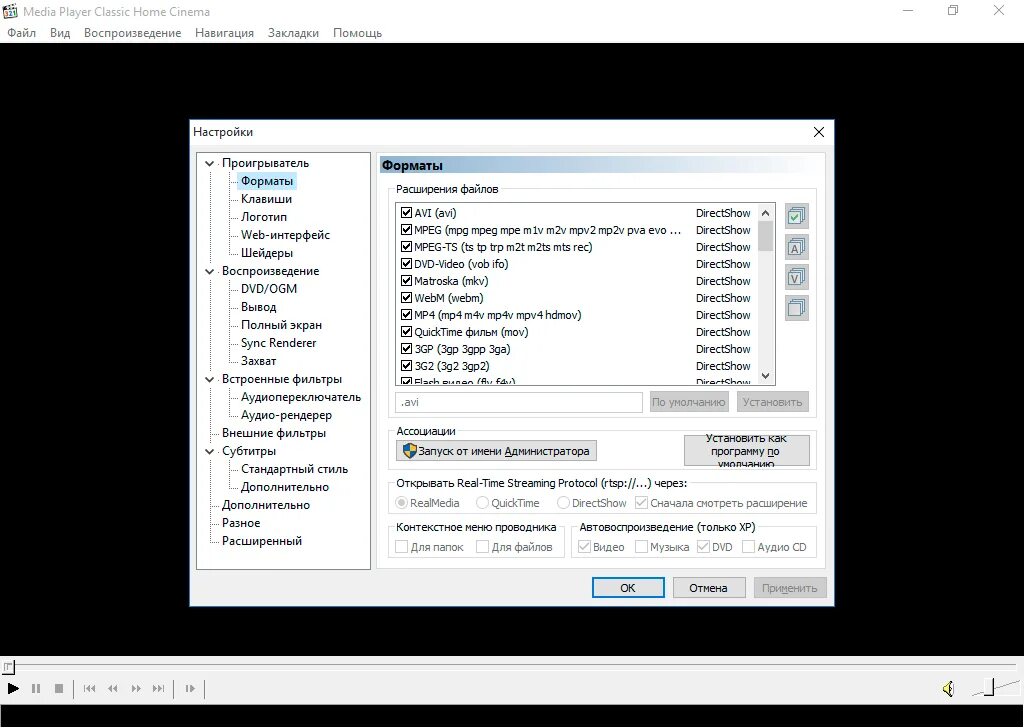Select Полный экран in the settings tree
This screenshot has height=728, width=1024.
(281, 325)
